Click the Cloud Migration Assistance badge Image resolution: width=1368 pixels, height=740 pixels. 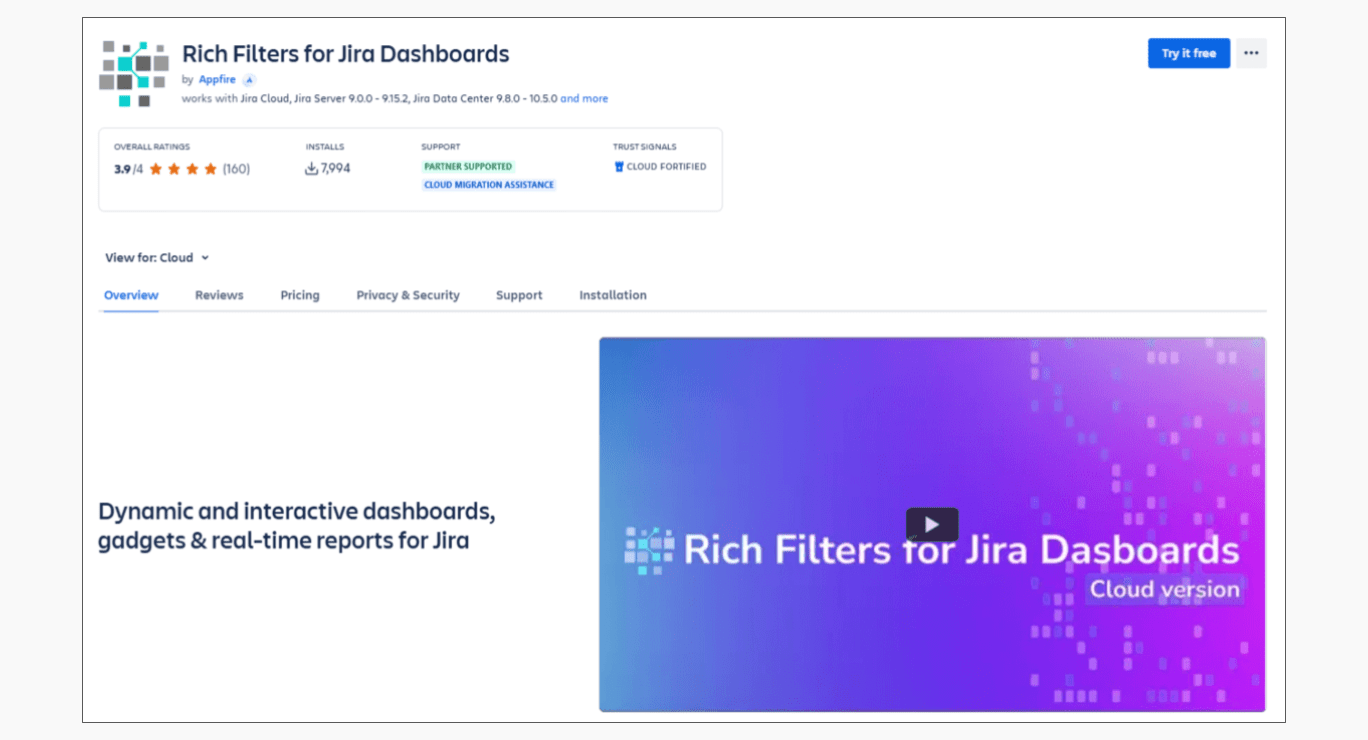pos(489,185)
